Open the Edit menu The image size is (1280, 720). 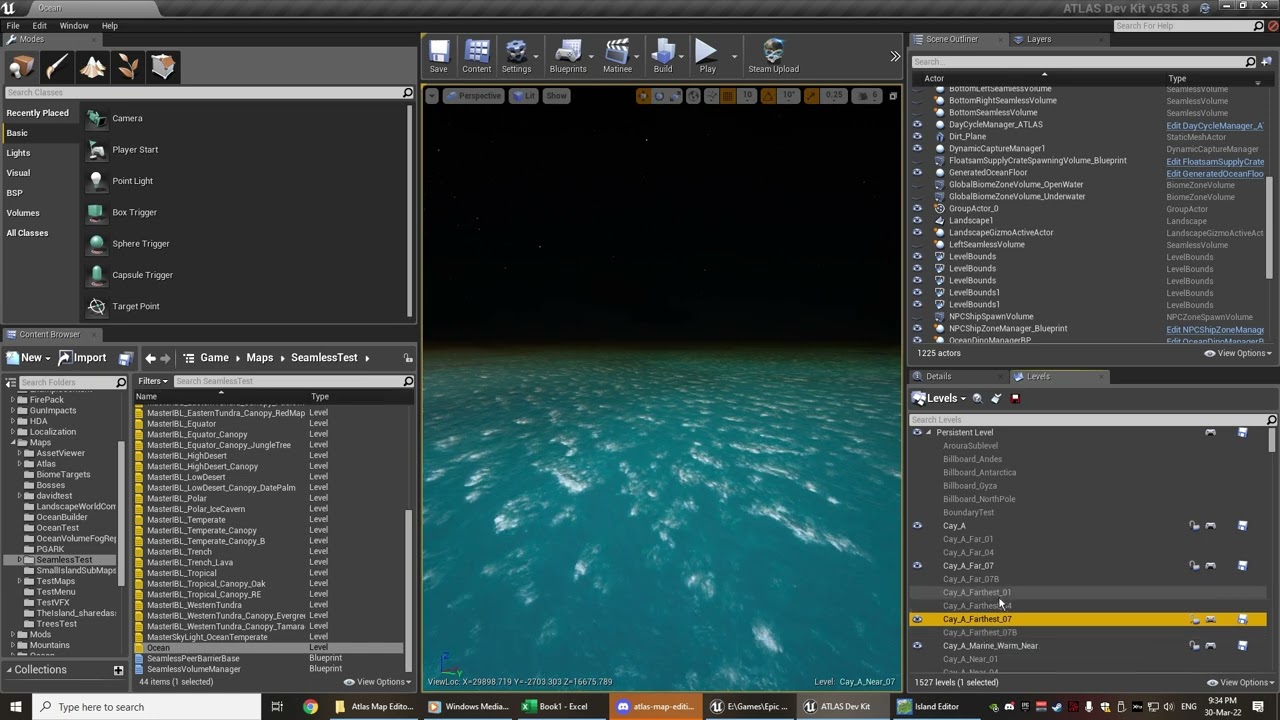point(40,25)
